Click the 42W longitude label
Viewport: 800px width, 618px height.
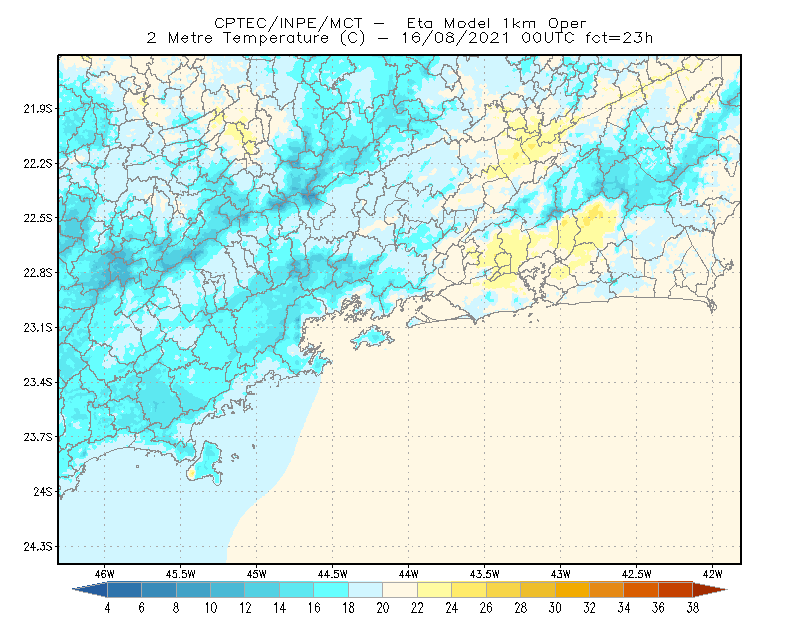click(712, 574)
